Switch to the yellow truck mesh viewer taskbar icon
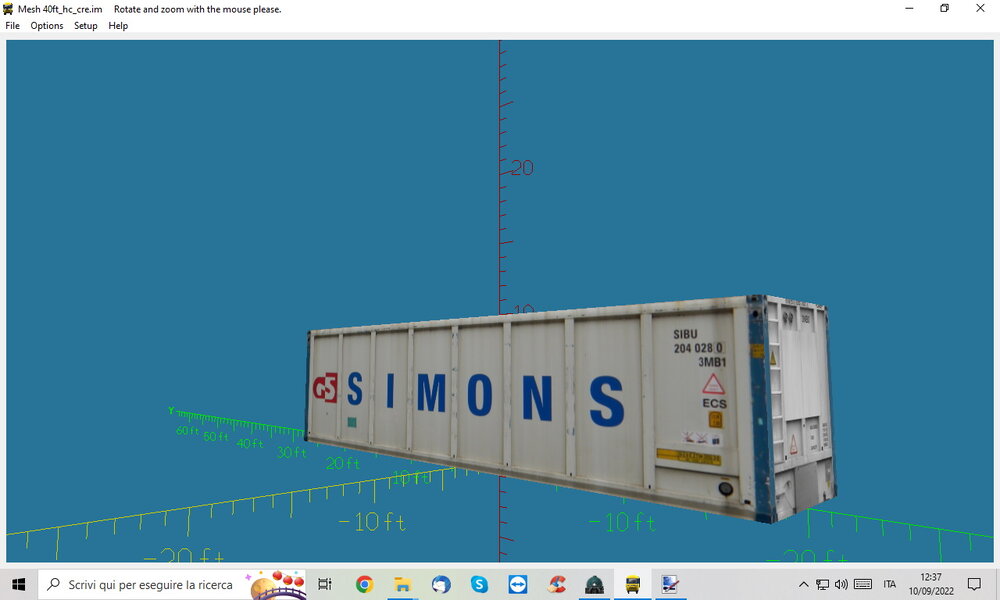 click(x=633, y=584)
